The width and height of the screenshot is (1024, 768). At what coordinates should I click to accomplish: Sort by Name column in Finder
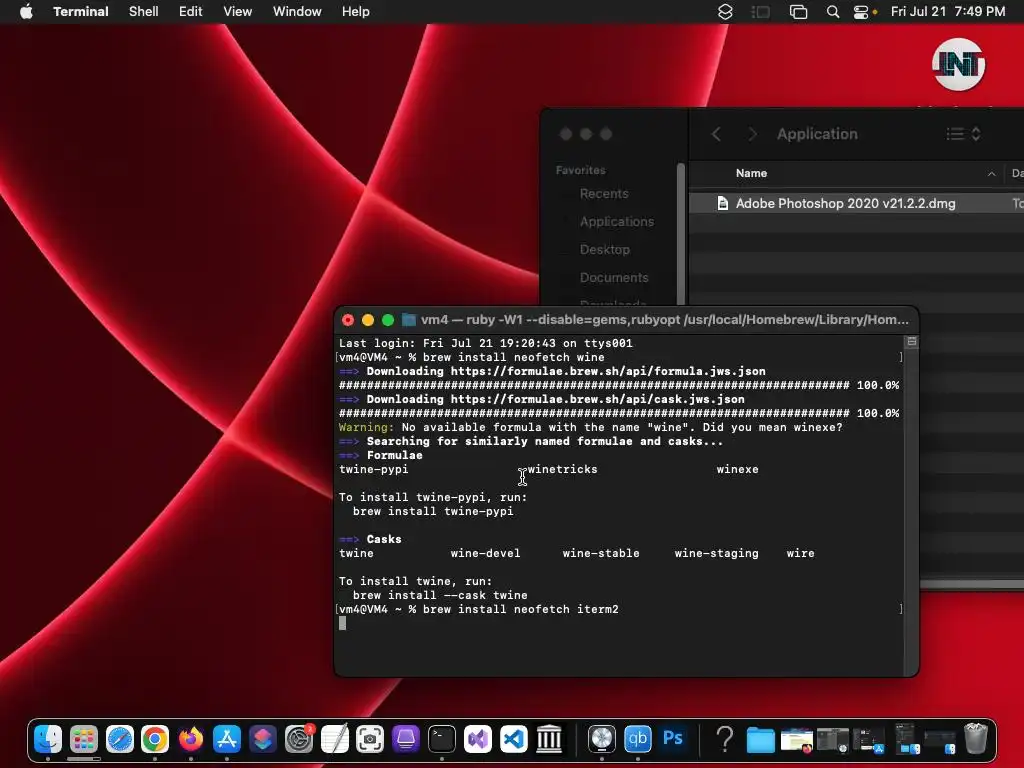751,173
